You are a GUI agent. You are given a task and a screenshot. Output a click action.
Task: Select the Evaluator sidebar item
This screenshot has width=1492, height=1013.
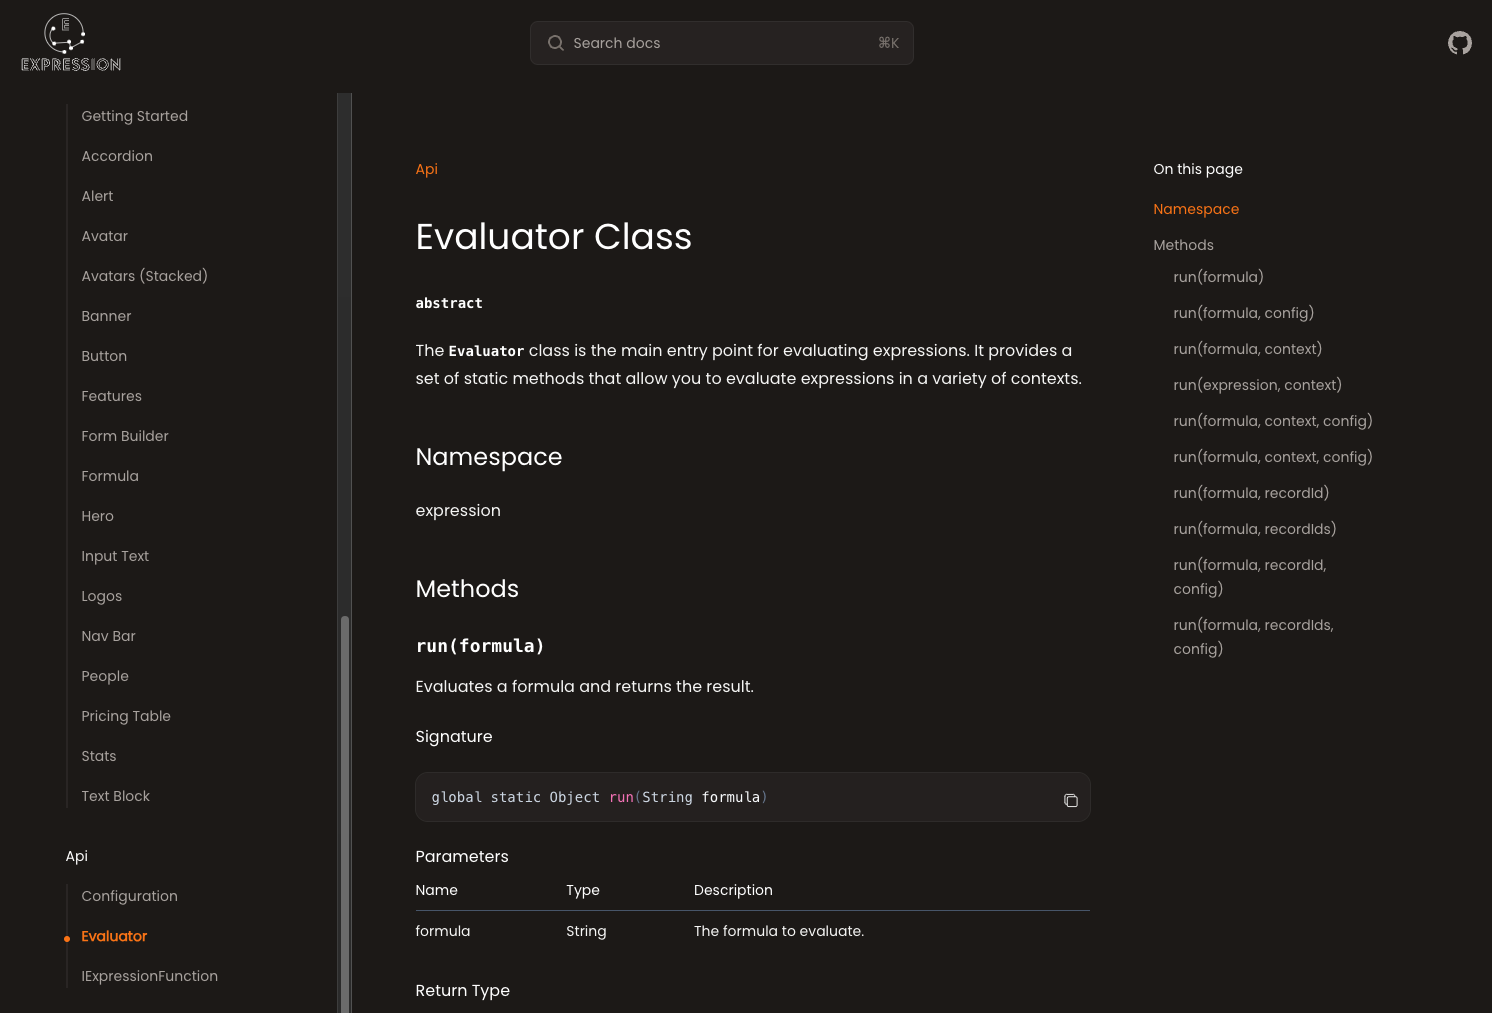point(114,936)
